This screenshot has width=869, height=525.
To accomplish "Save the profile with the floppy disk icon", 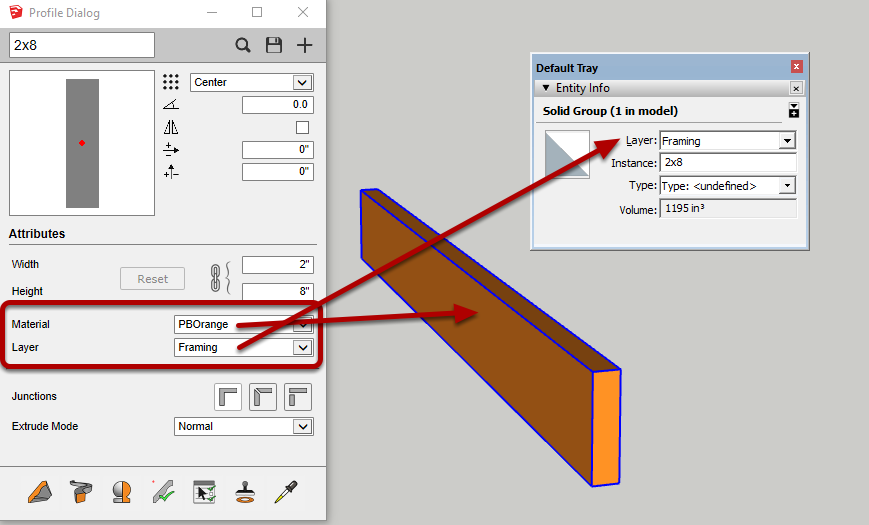I will point(274,45).
